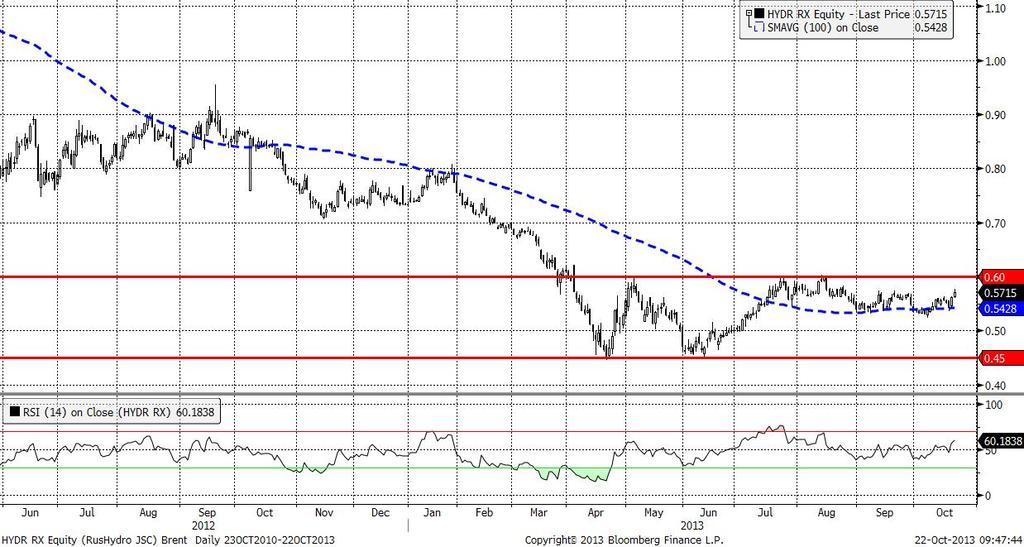
Task: Click the 2013 year label on time axis
Action: point(692,524)
